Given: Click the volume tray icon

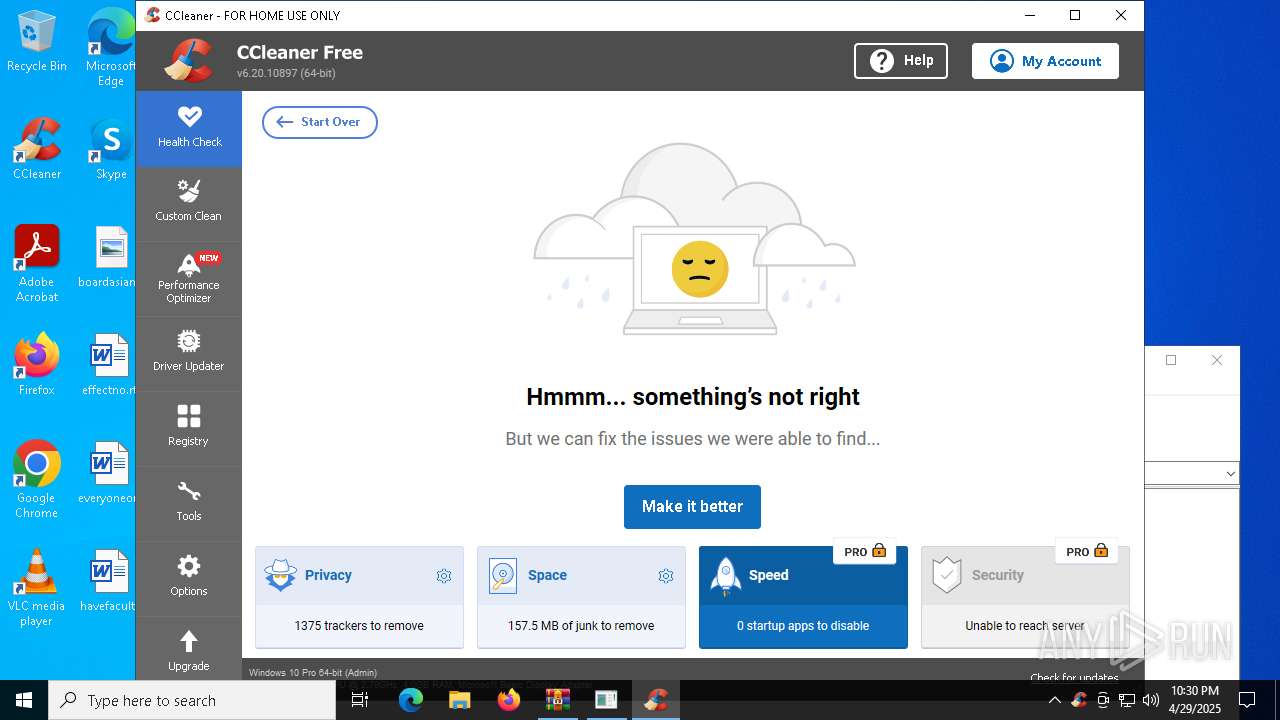Looking at the screenshot, I should [1151, 700].
